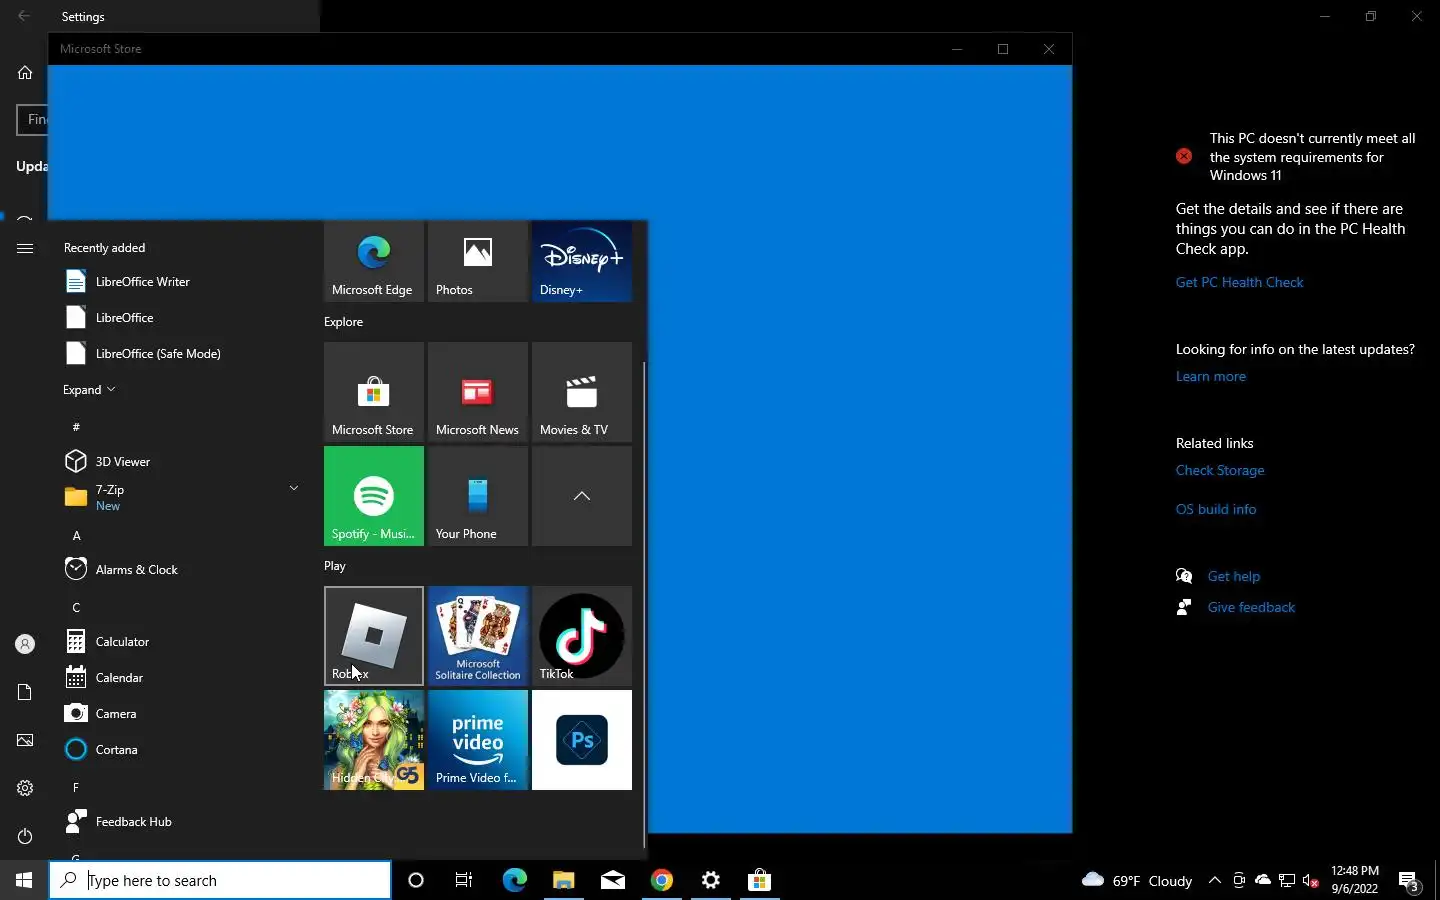Expand the Recently added list

(x=89, y=390)
